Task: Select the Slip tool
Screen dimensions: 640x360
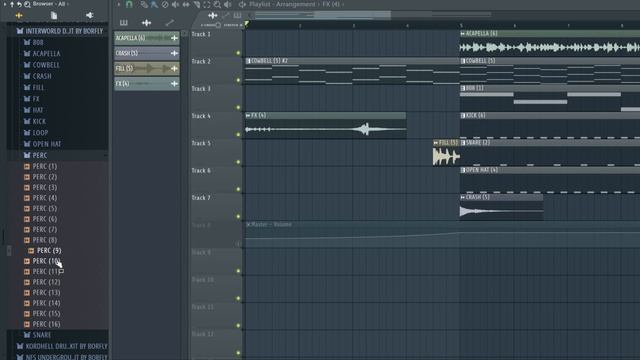Action: coord(186,4)
